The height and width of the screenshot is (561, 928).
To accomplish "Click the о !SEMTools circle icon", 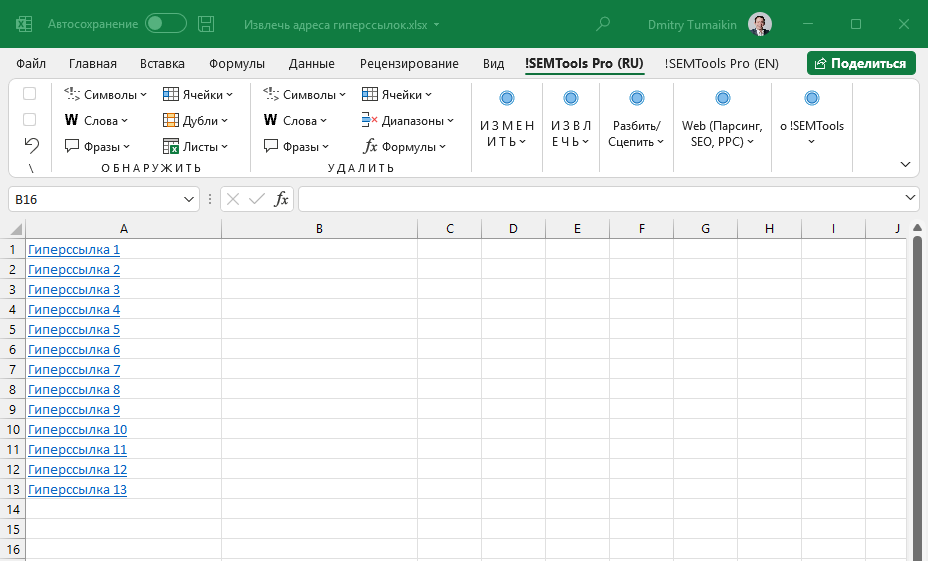I will click(x=812, y=98).
